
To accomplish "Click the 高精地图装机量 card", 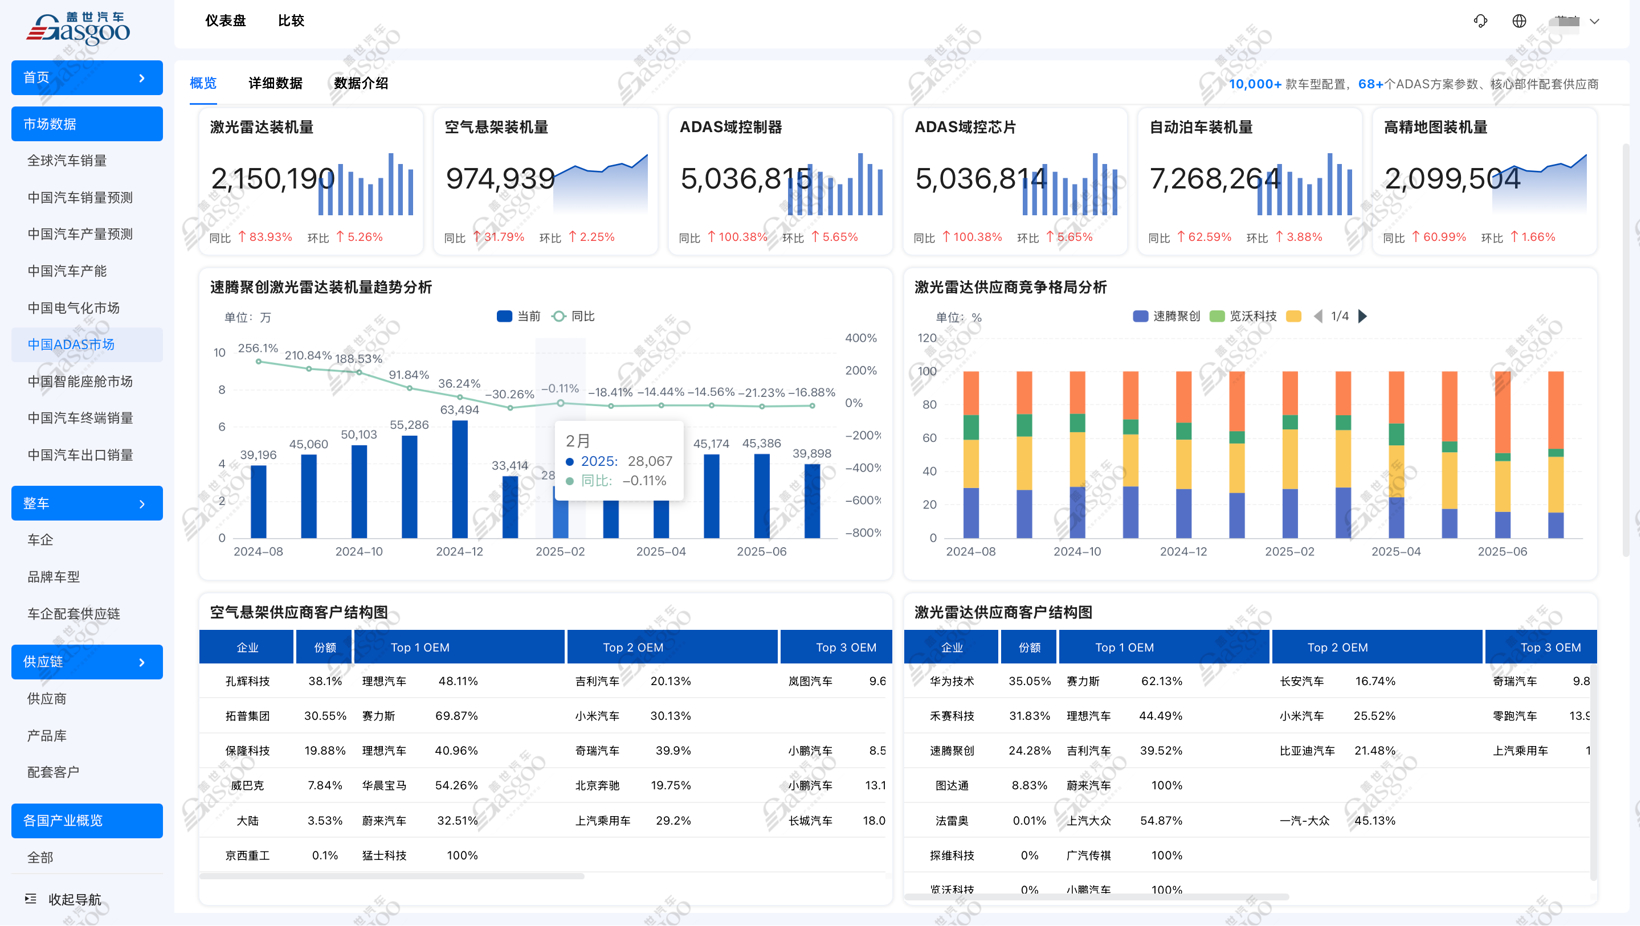I will tap(1485, 181).
